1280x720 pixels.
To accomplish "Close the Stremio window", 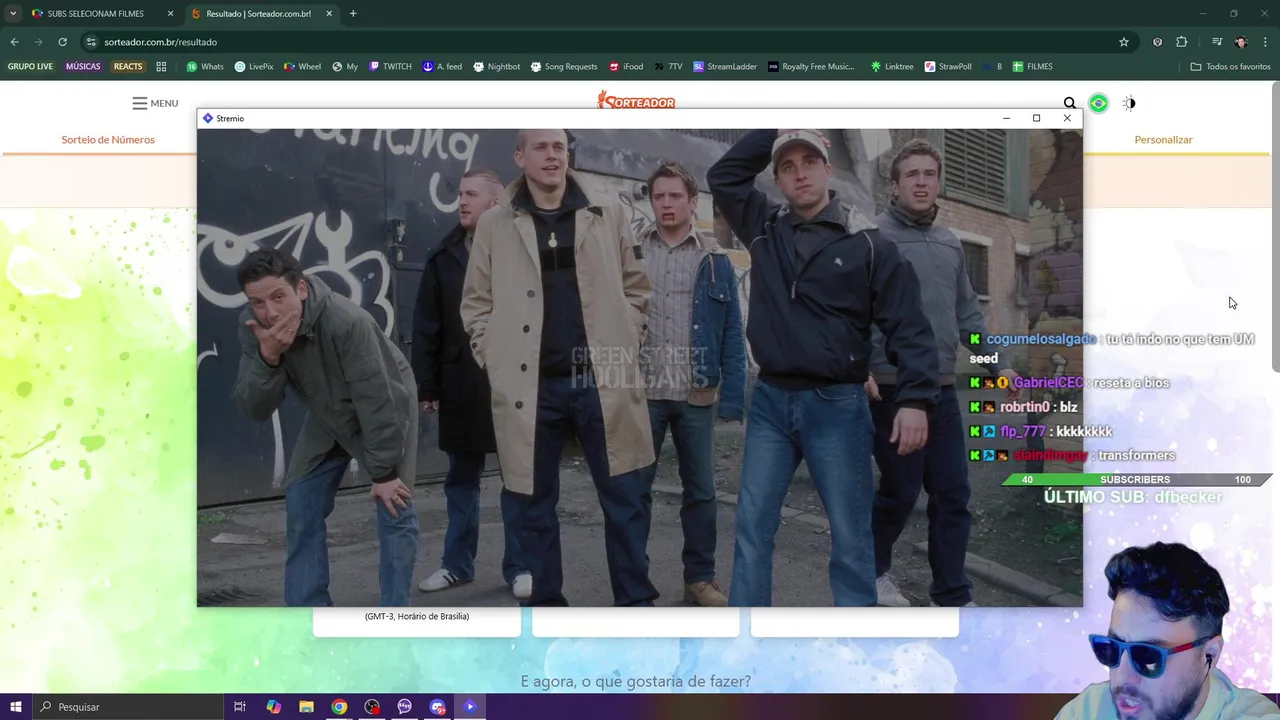I will [1067, 118].
